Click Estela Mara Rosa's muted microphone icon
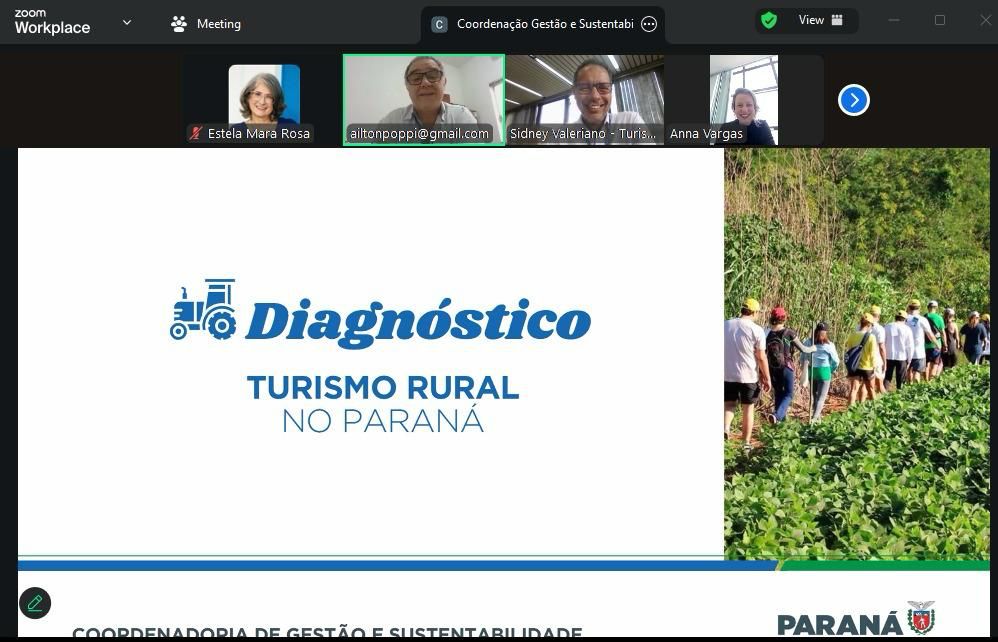 click(x=196, y=134)
